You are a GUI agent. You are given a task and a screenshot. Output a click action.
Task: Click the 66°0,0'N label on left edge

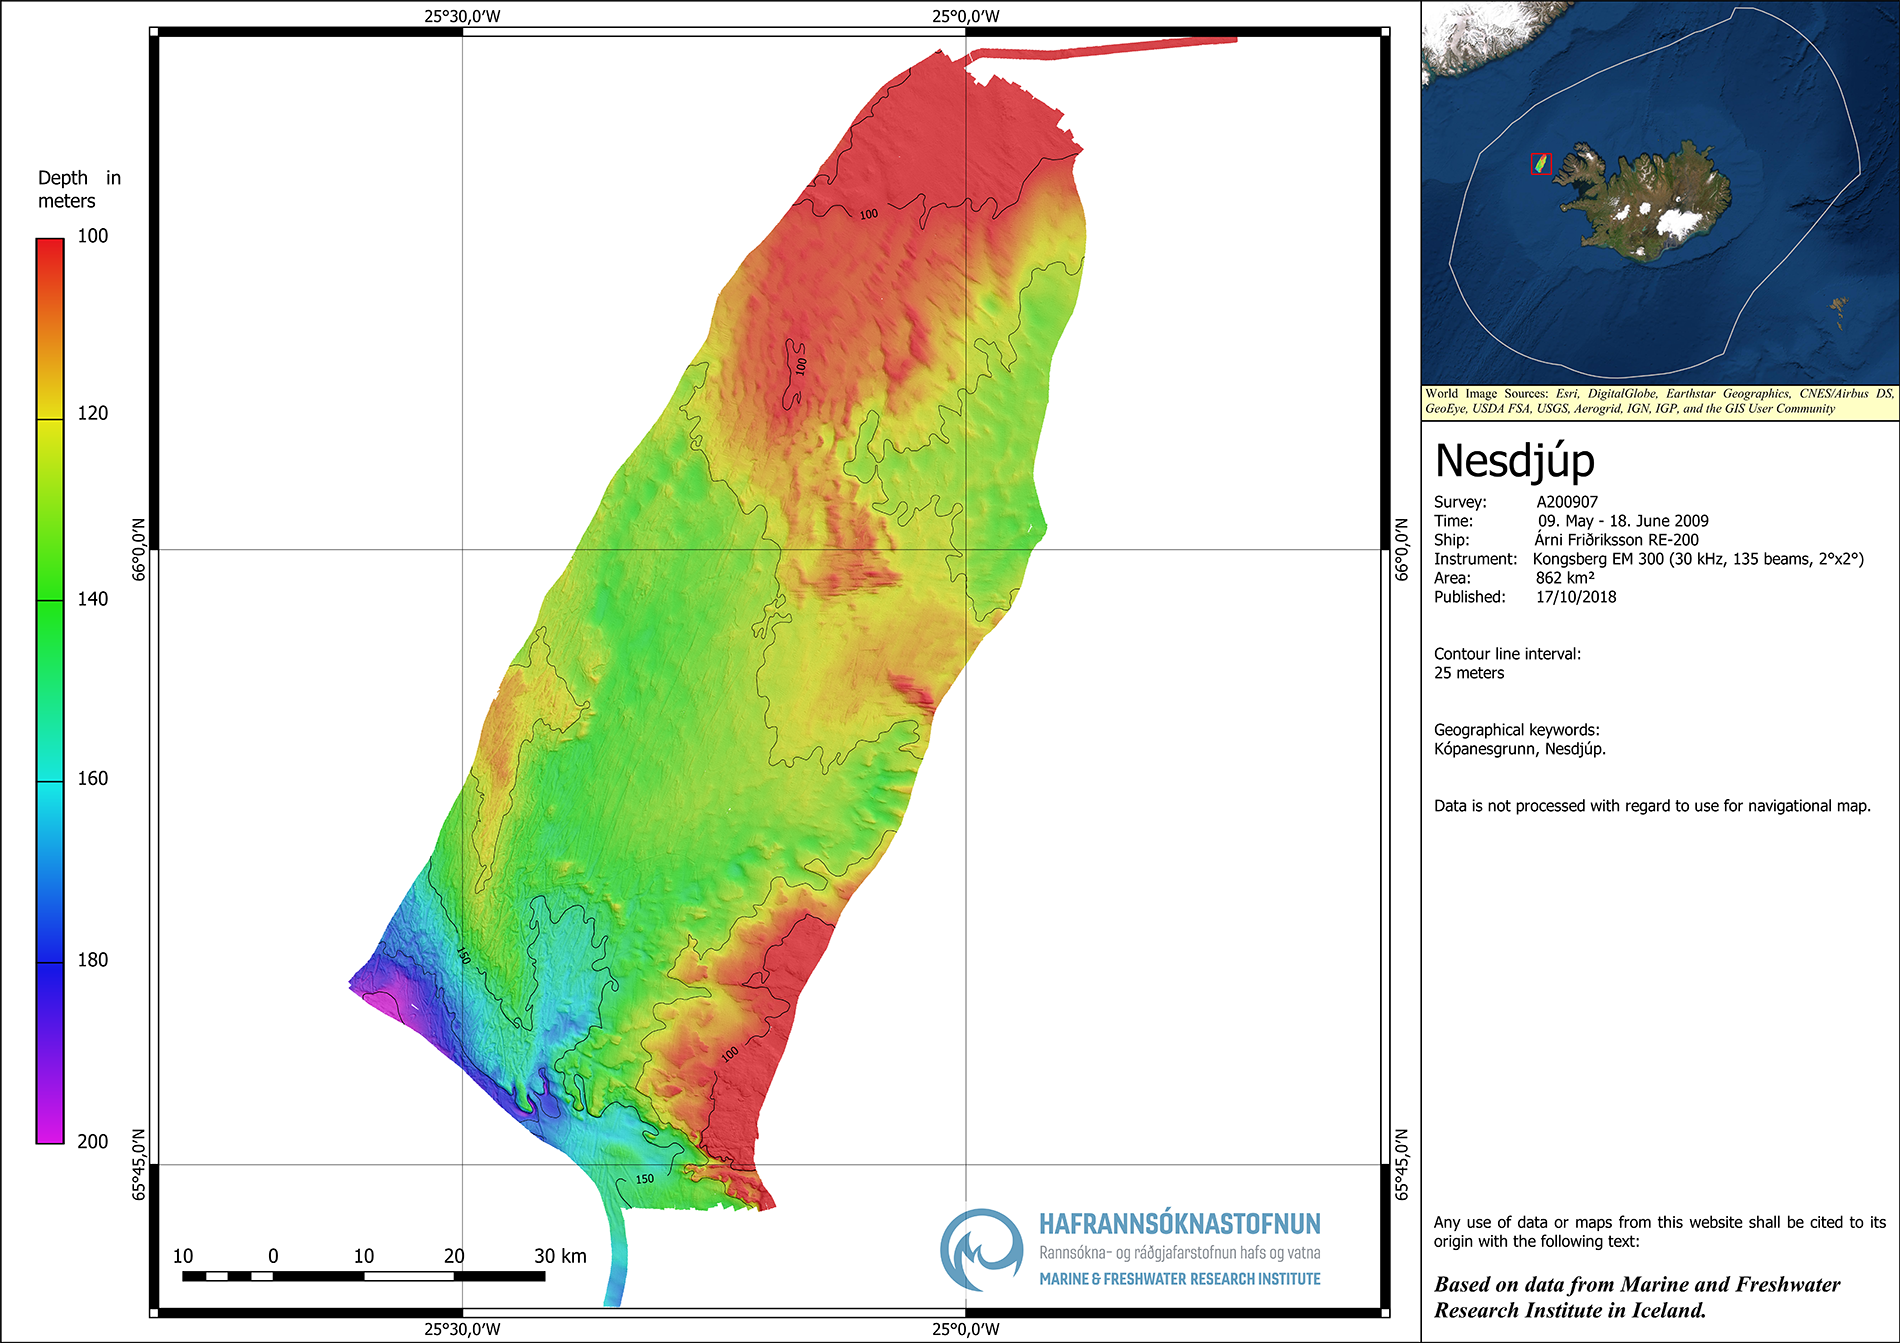click(x=139, y=549)
